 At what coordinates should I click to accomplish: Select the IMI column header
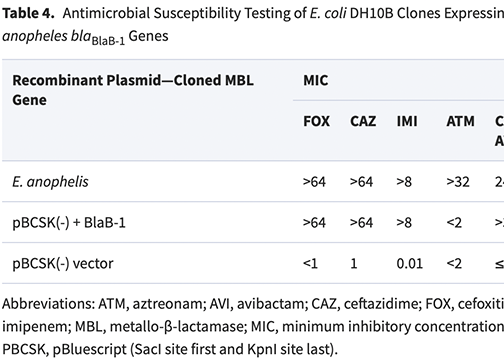407,121
